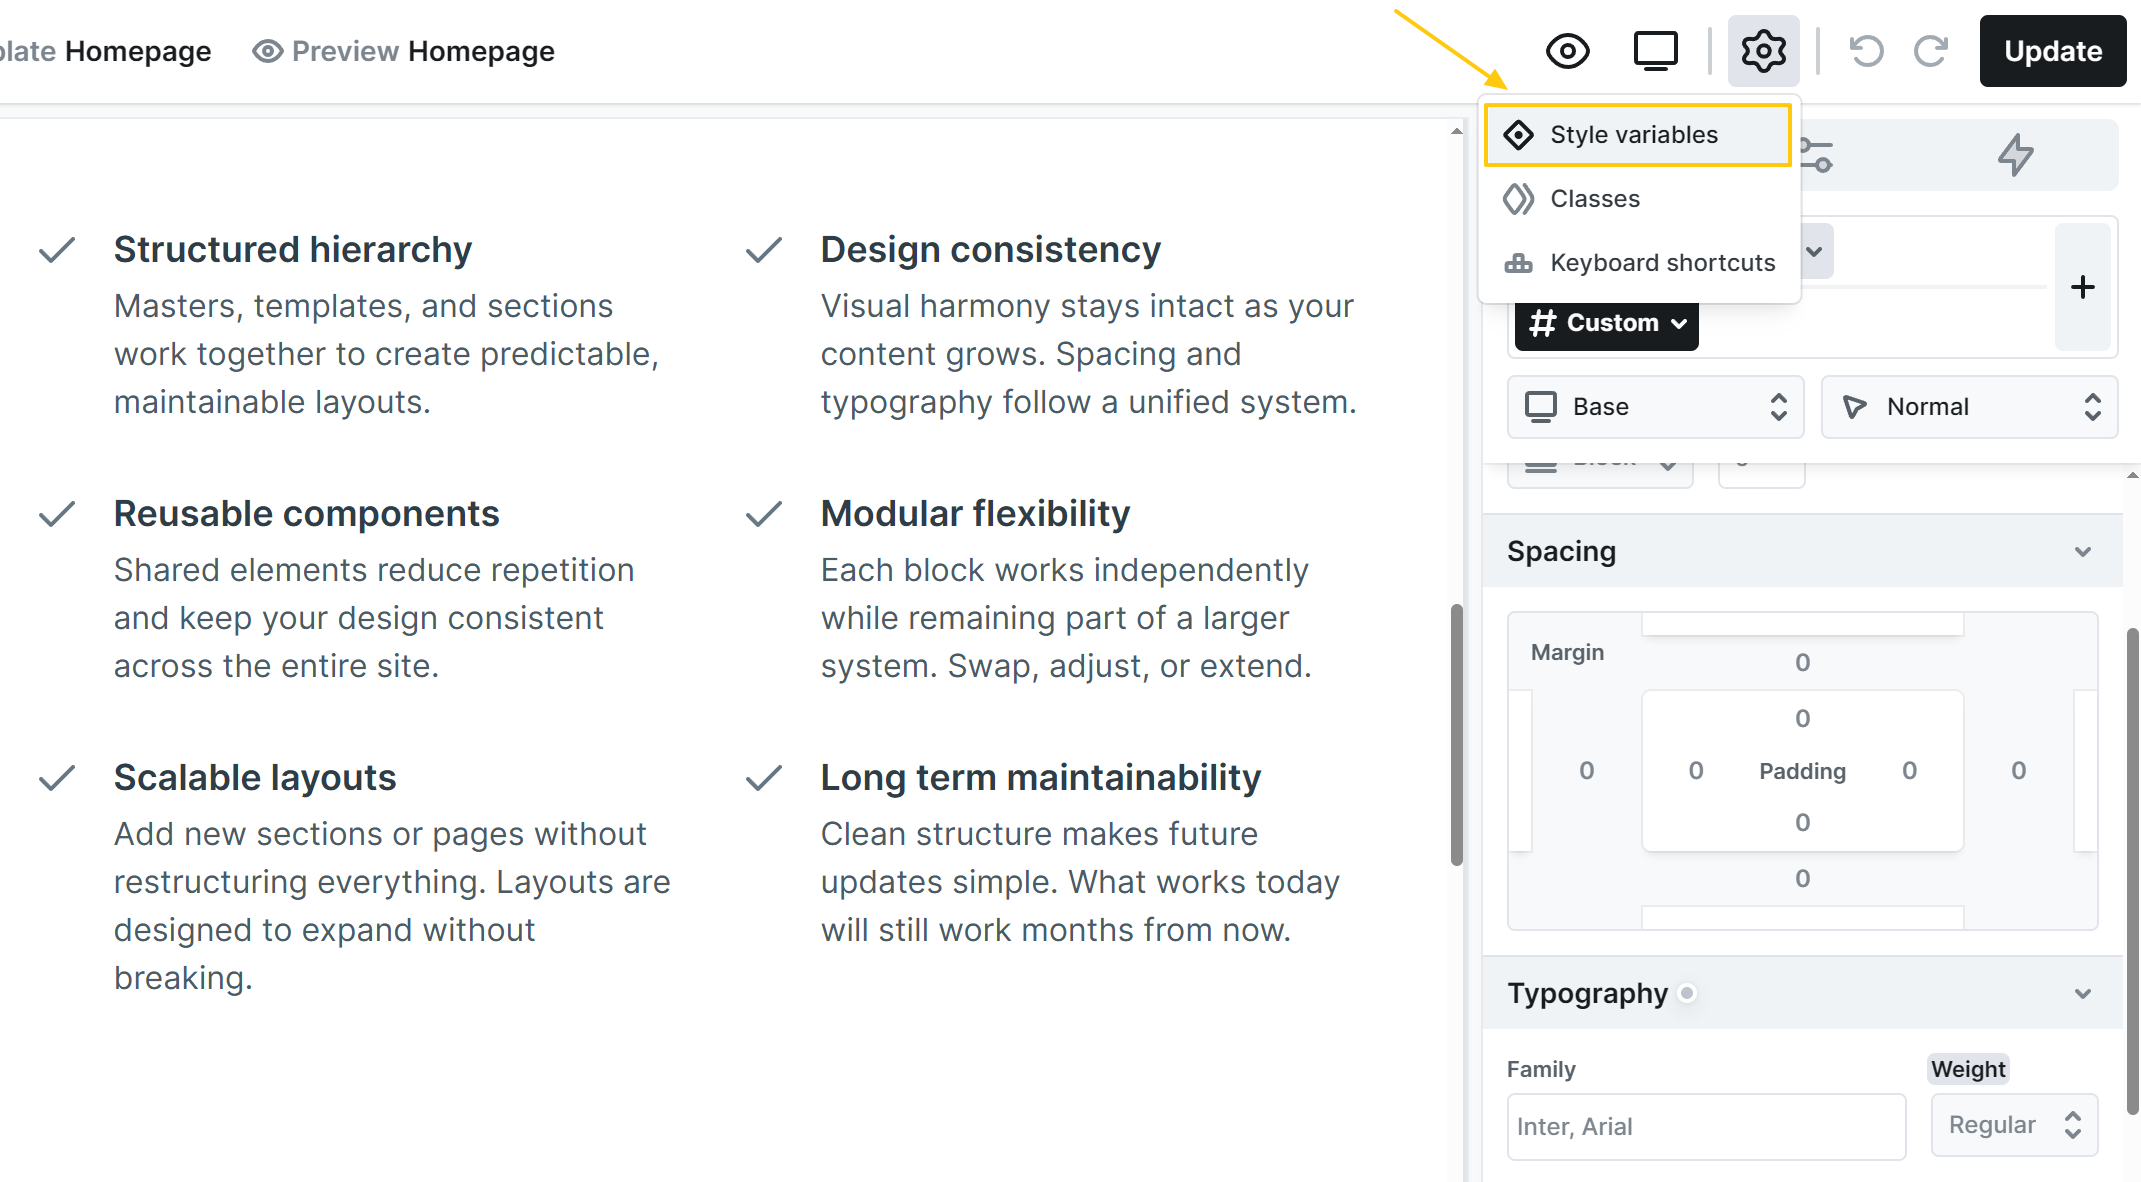
Task: Open the Base breakpoint dropdown
Action: point(1655,407)
